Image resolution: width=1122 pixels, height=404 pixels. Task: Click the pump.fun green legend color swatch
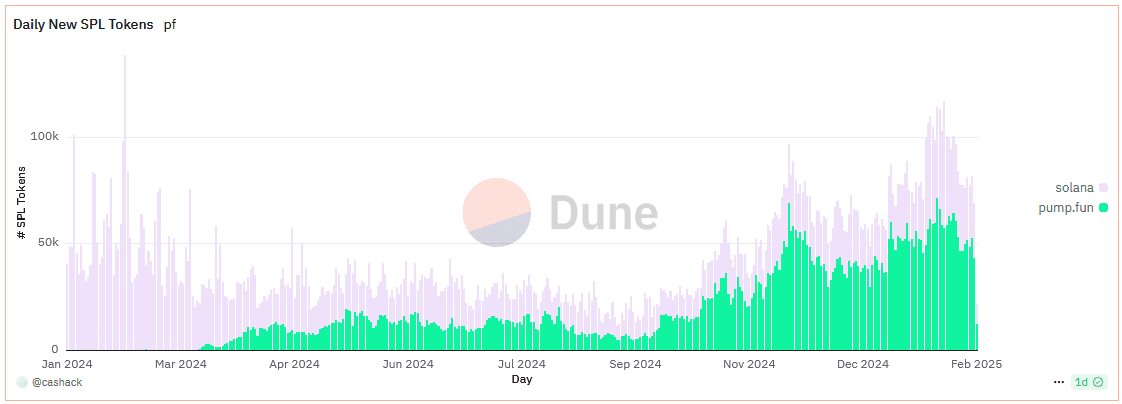click(1104, 207)
